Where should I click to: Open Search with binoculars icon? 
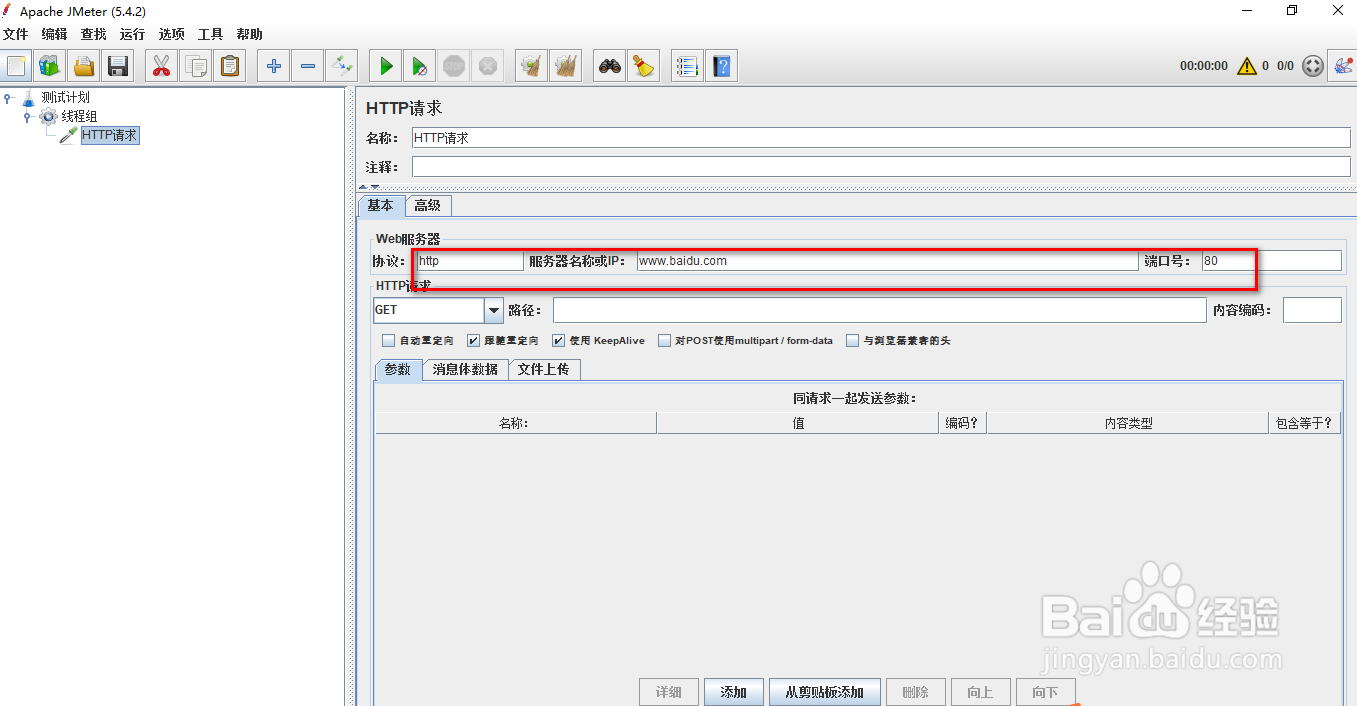pyautogui.click(x=609, y=67)
